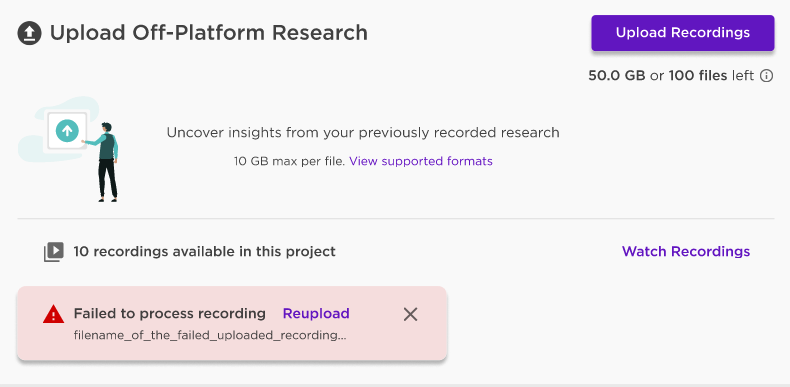Screen dimensions: 790x387
Task: Click the truncated failed recording filename
Action: point(210,336)
